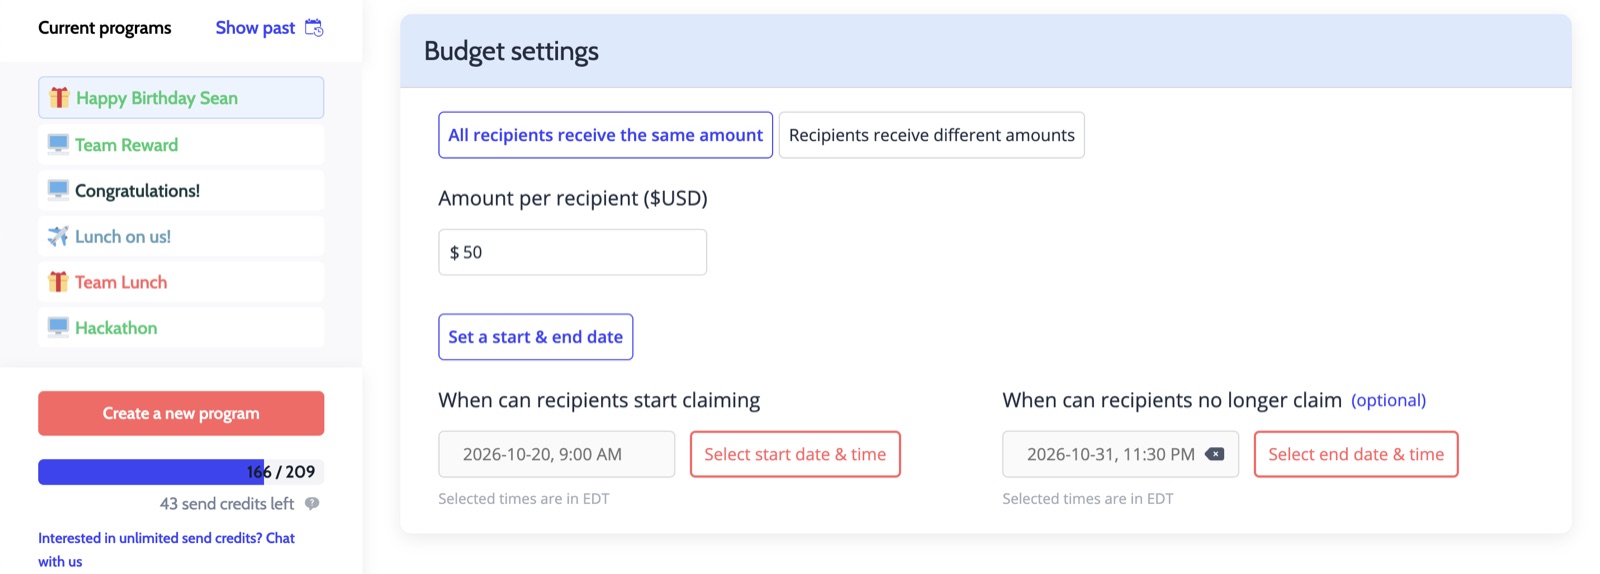Click the speech bubble icon next to send credits left

point(312,504)
